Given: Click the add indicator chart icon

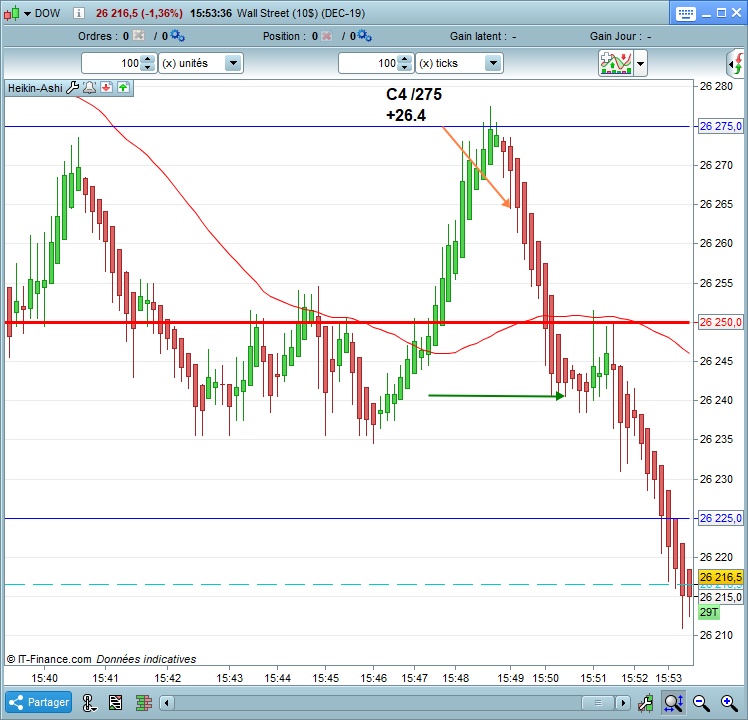Looking at the screenshot, I should click(x=616, y=63).
